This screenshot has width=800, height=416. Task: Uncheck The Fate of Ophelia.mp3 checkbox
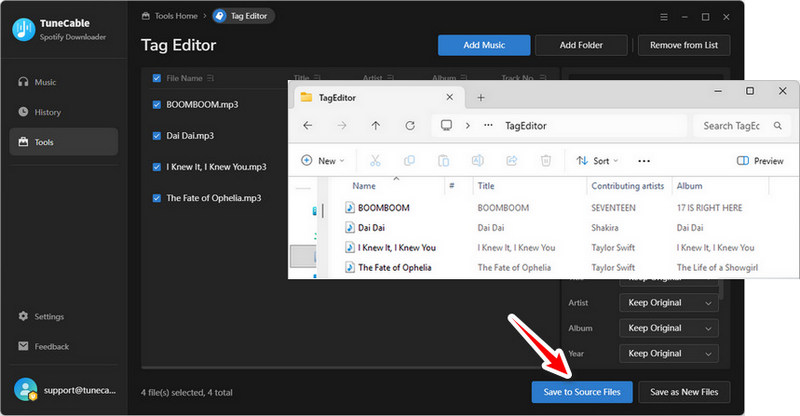(x=157, y=198)
